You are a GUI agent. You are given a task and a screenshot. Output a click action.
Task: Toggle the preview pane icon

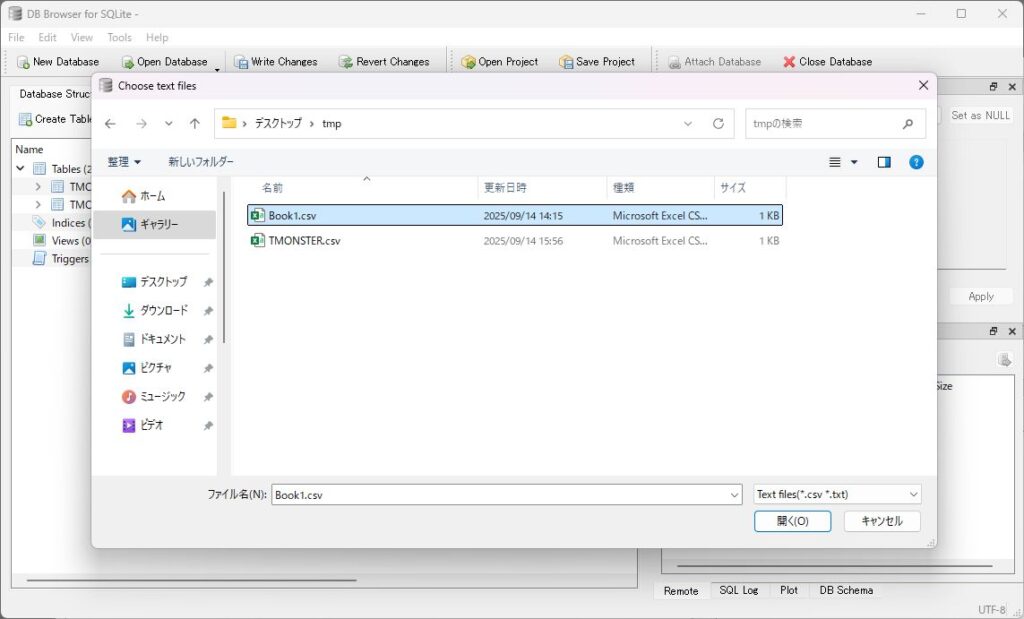click(884, 162)
